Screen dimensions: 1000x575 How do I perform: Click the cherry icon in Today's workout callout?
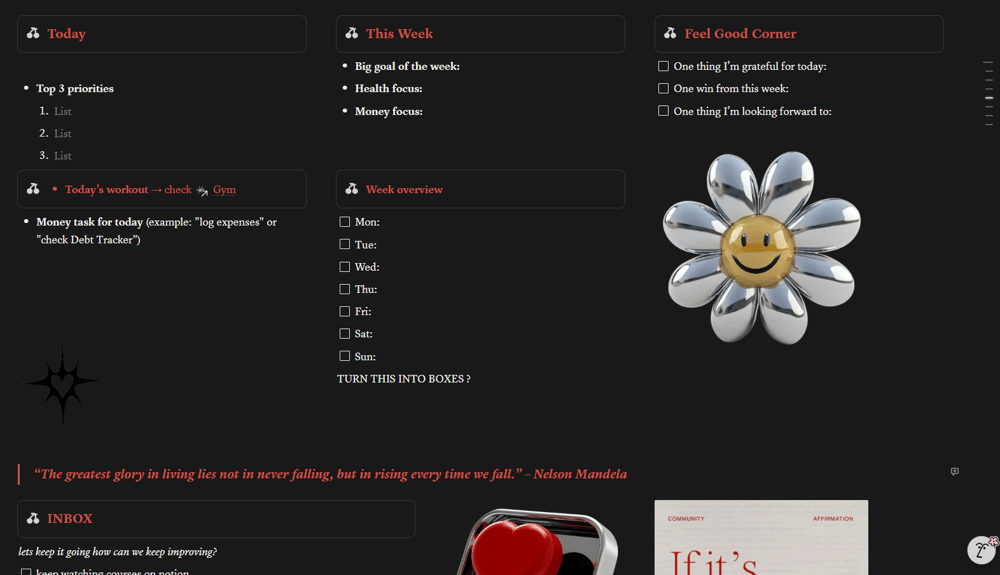(33, 189)
